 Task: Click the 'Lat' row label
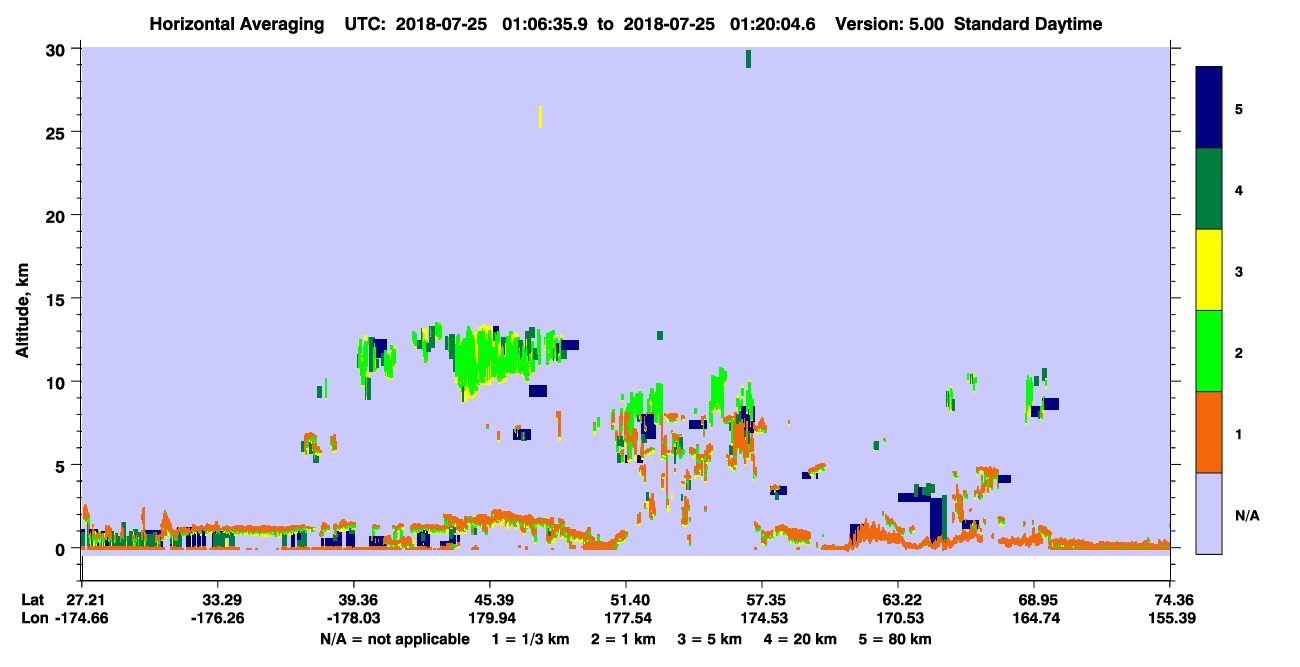(x=33, y=600)
